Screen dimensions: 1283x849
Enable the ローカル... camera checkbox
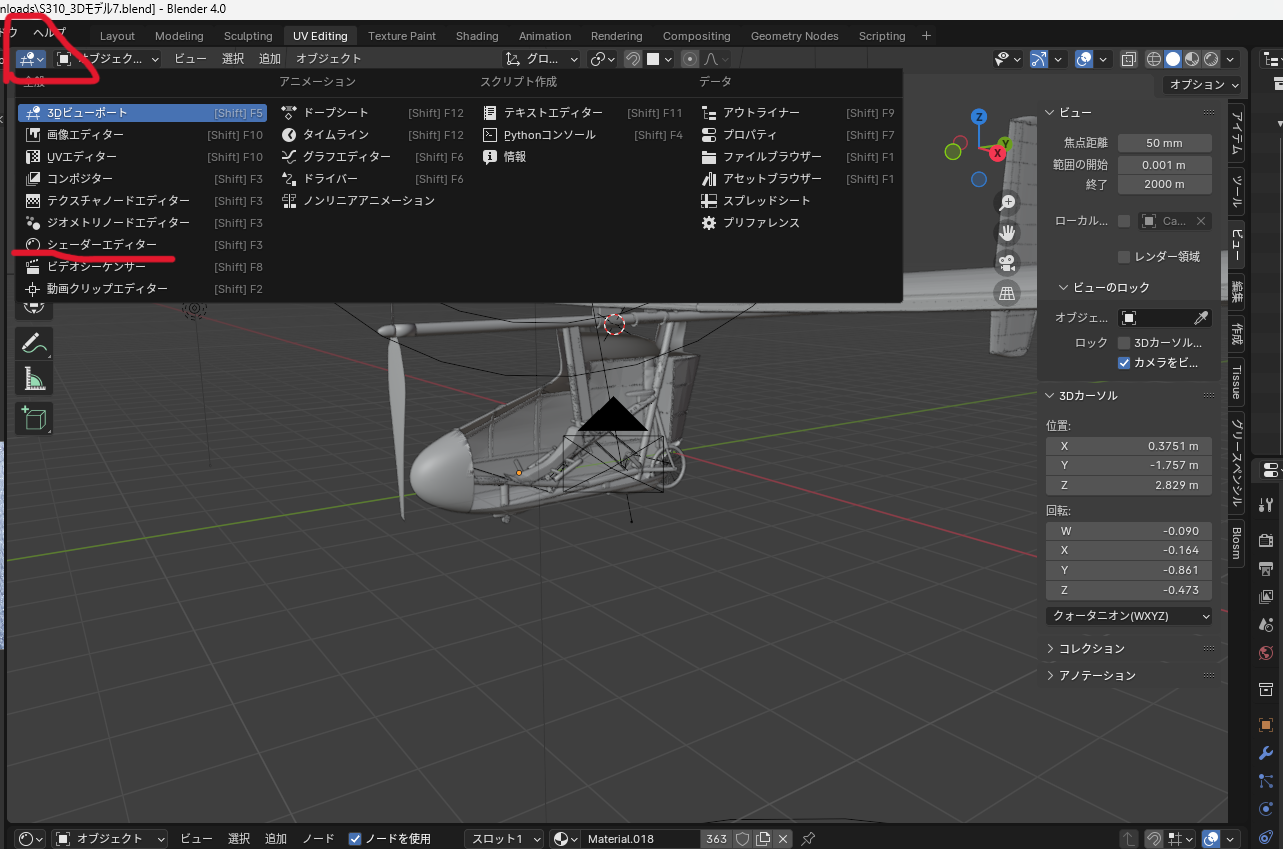point(1124,221)
